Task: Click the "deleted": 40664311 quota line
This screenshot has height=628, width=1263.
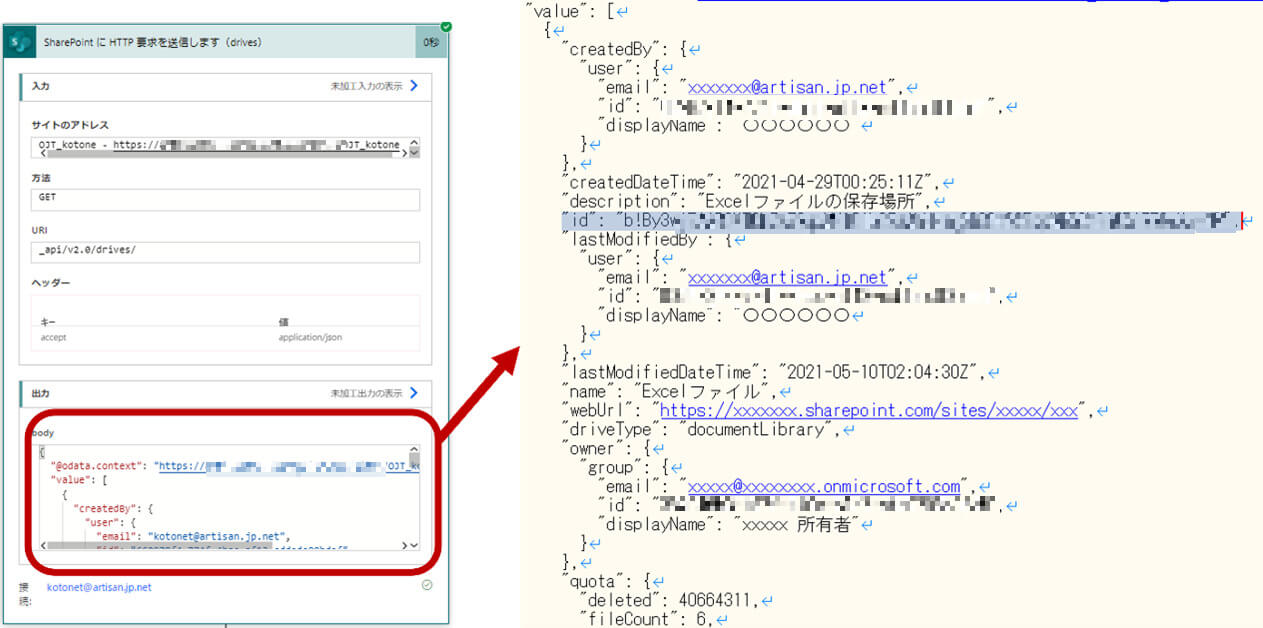Action: point(673,600)
